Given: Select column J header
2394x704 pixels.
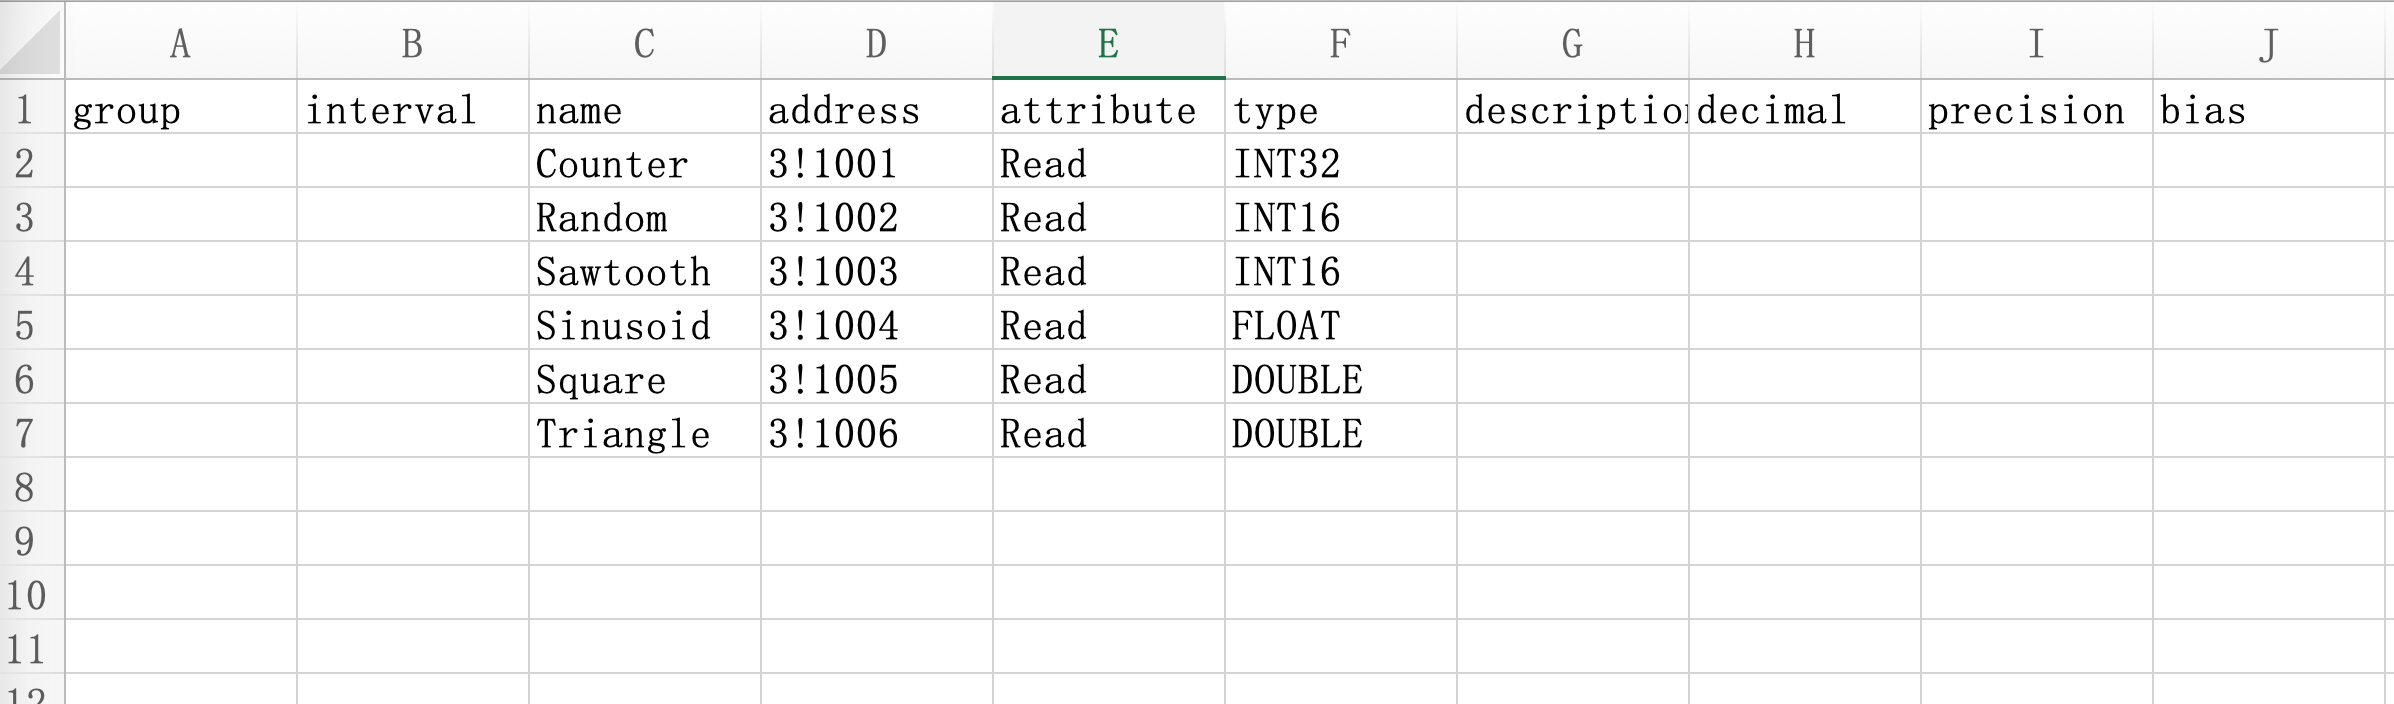Looking at the screenshot, I should [2268, 42].
